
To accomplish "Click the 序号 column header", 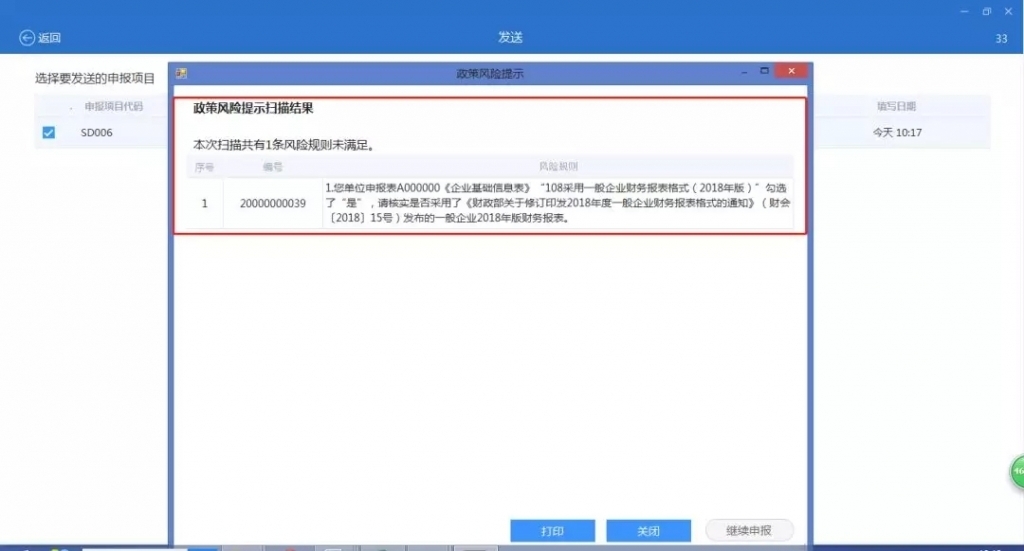I will [x=204, y=167].
